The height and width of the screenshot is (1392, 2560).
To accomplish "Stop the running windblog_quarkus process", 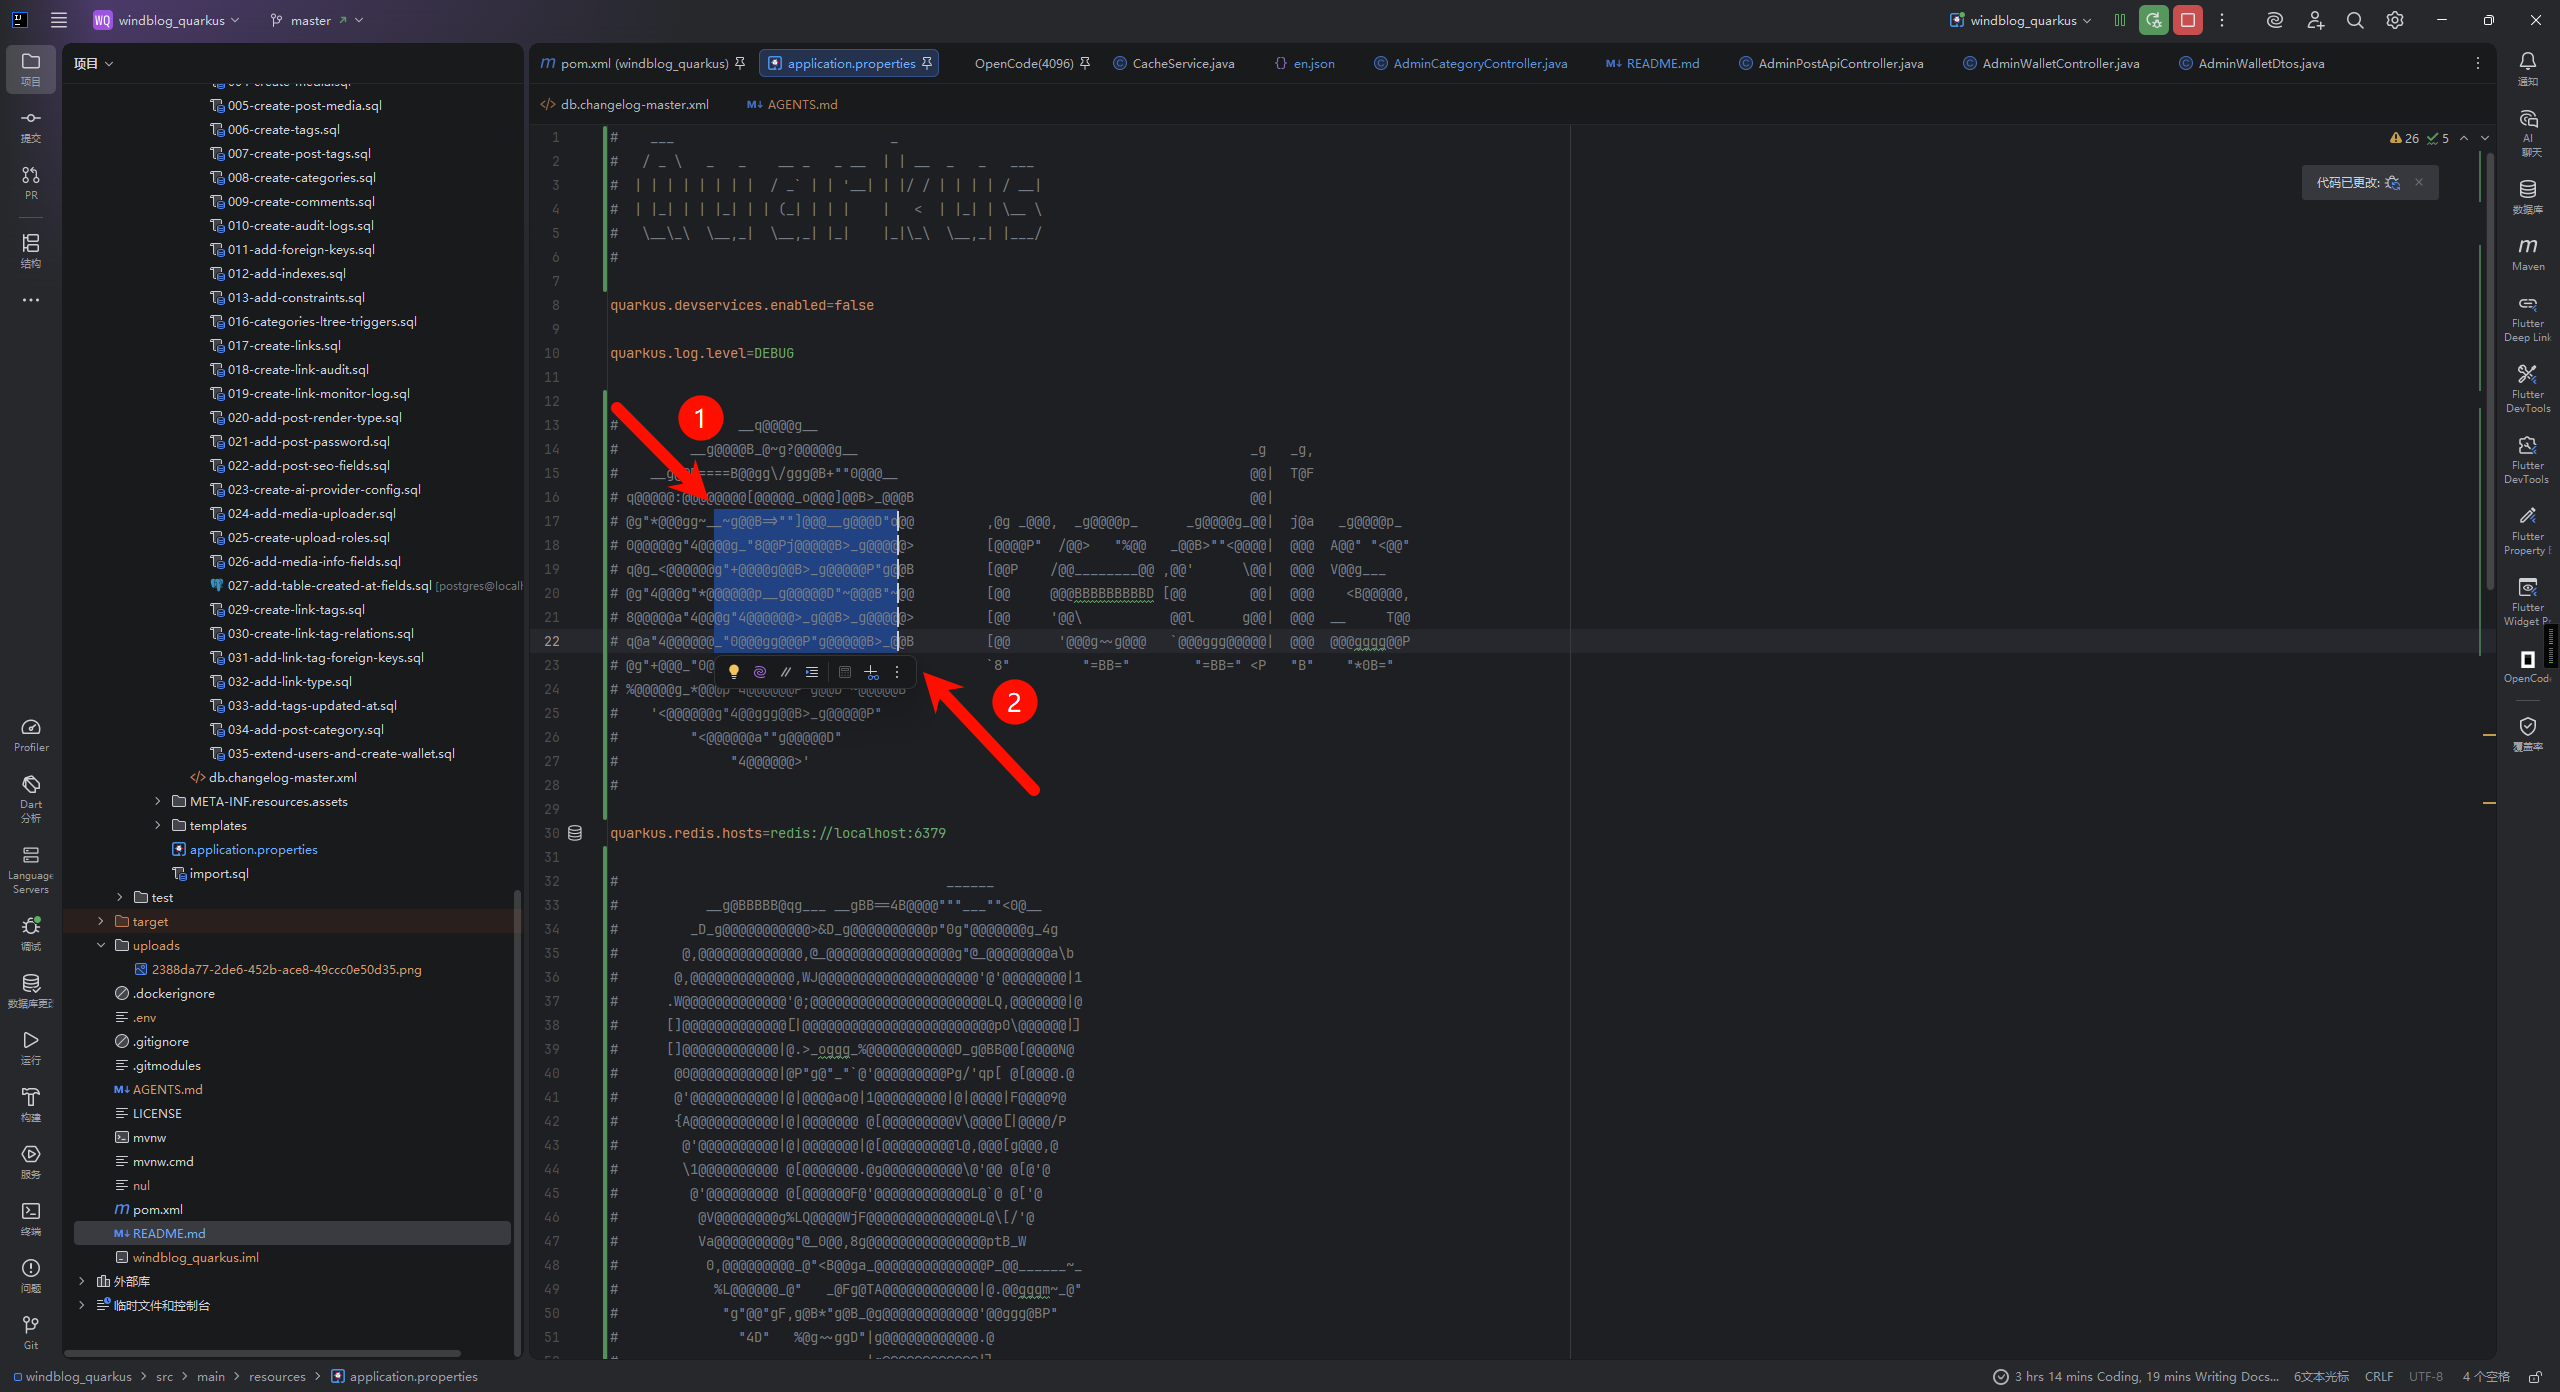I will click(2187, 20).
